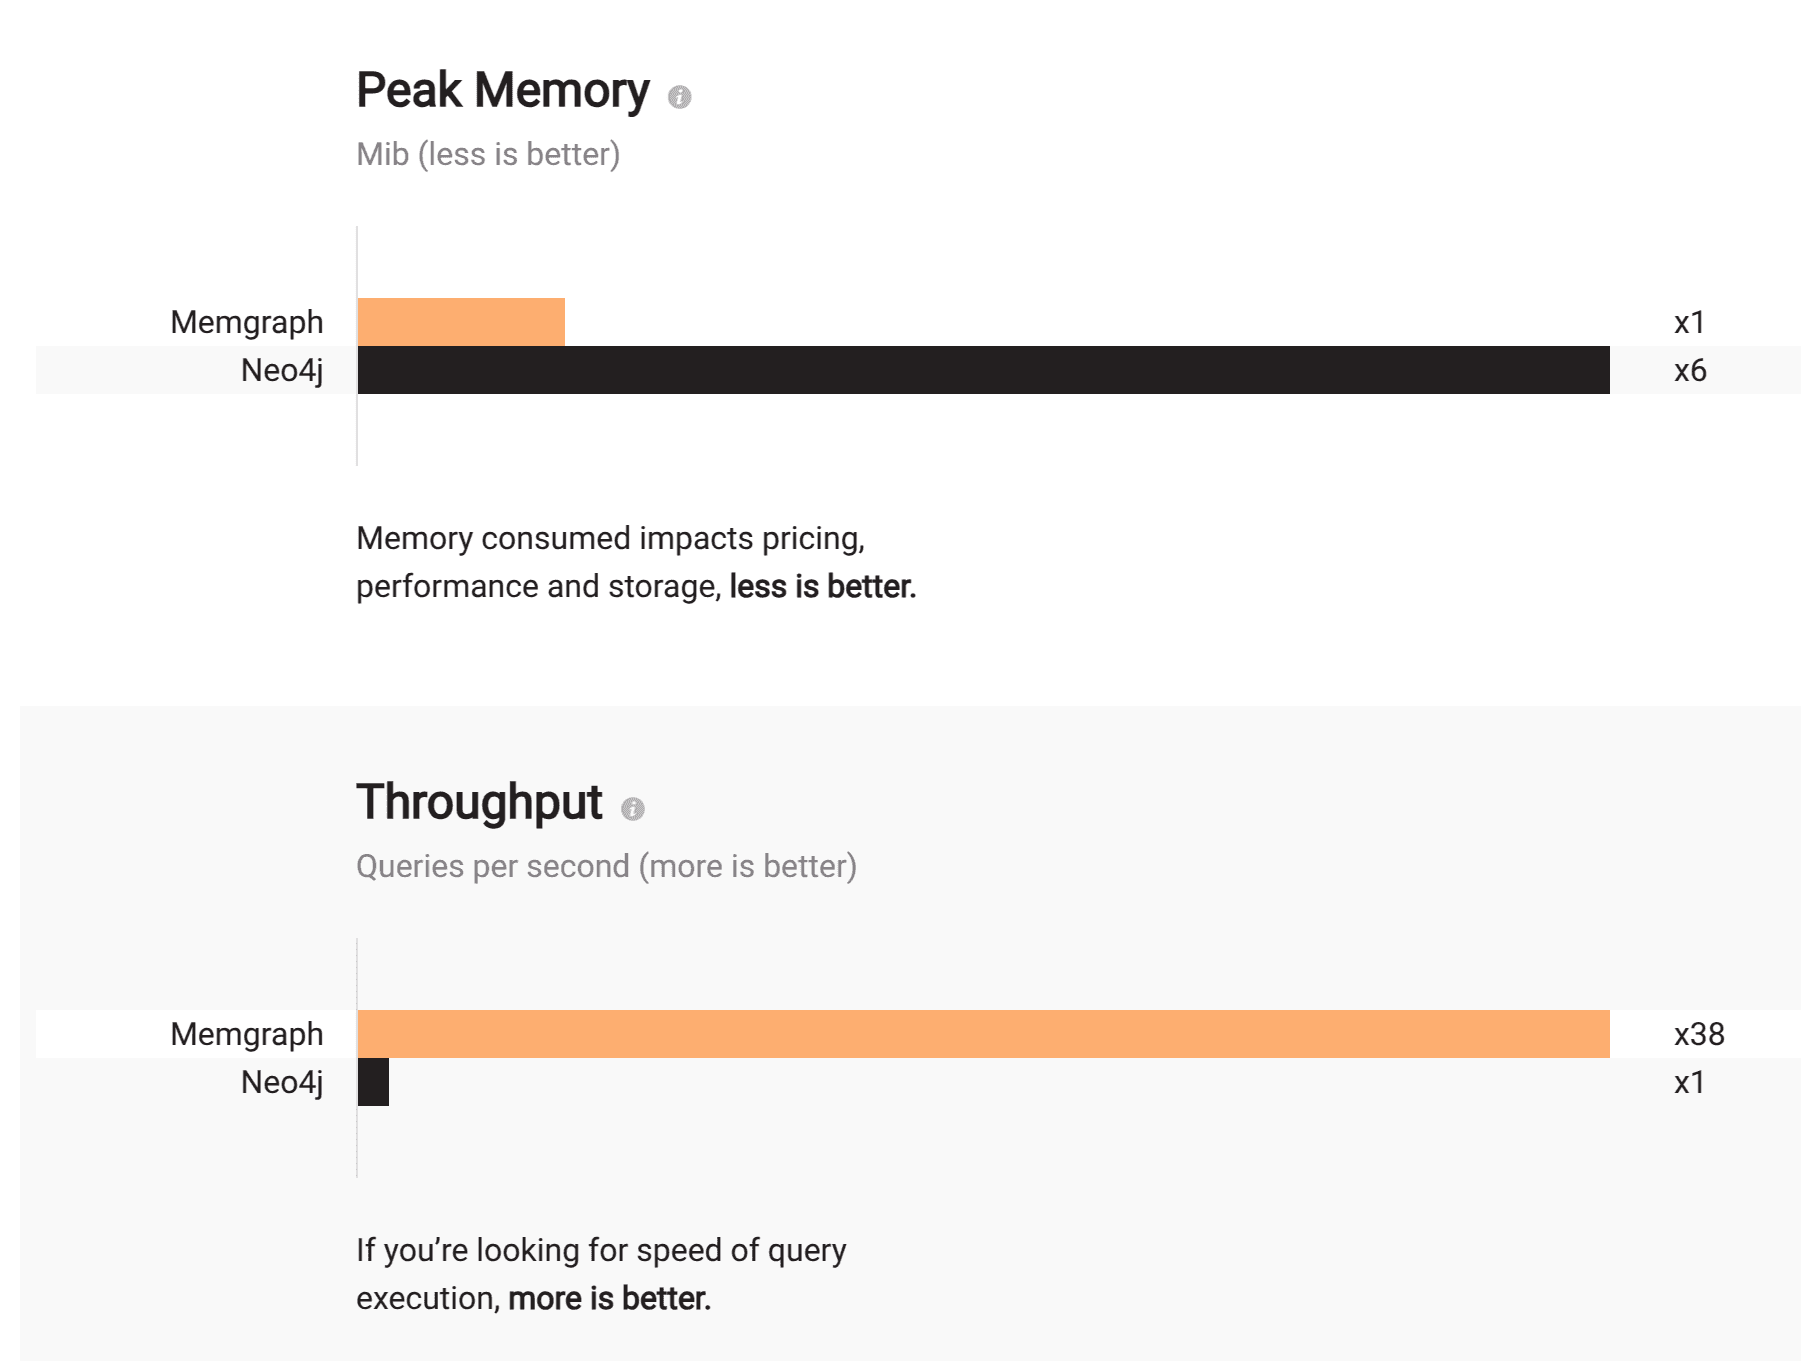Click the small black Neo4j throughput bar
This screenshot has width=1801, height=1361.
coord(373,1082)
